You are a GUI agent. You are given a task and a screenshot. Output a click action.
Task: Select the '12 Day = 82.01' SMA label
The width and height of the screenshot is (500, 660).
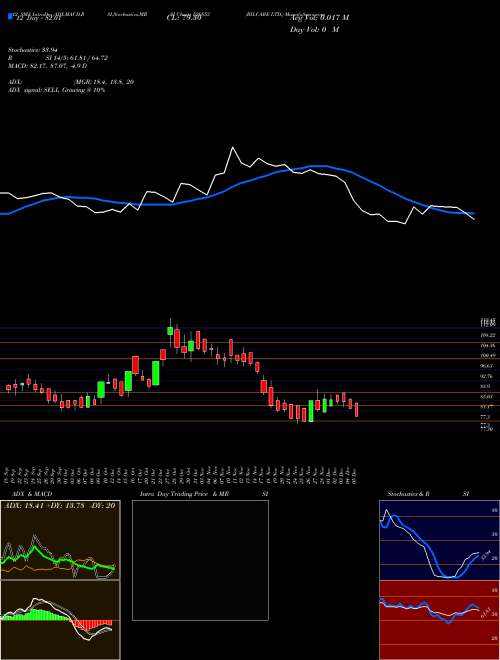(38, 18)
